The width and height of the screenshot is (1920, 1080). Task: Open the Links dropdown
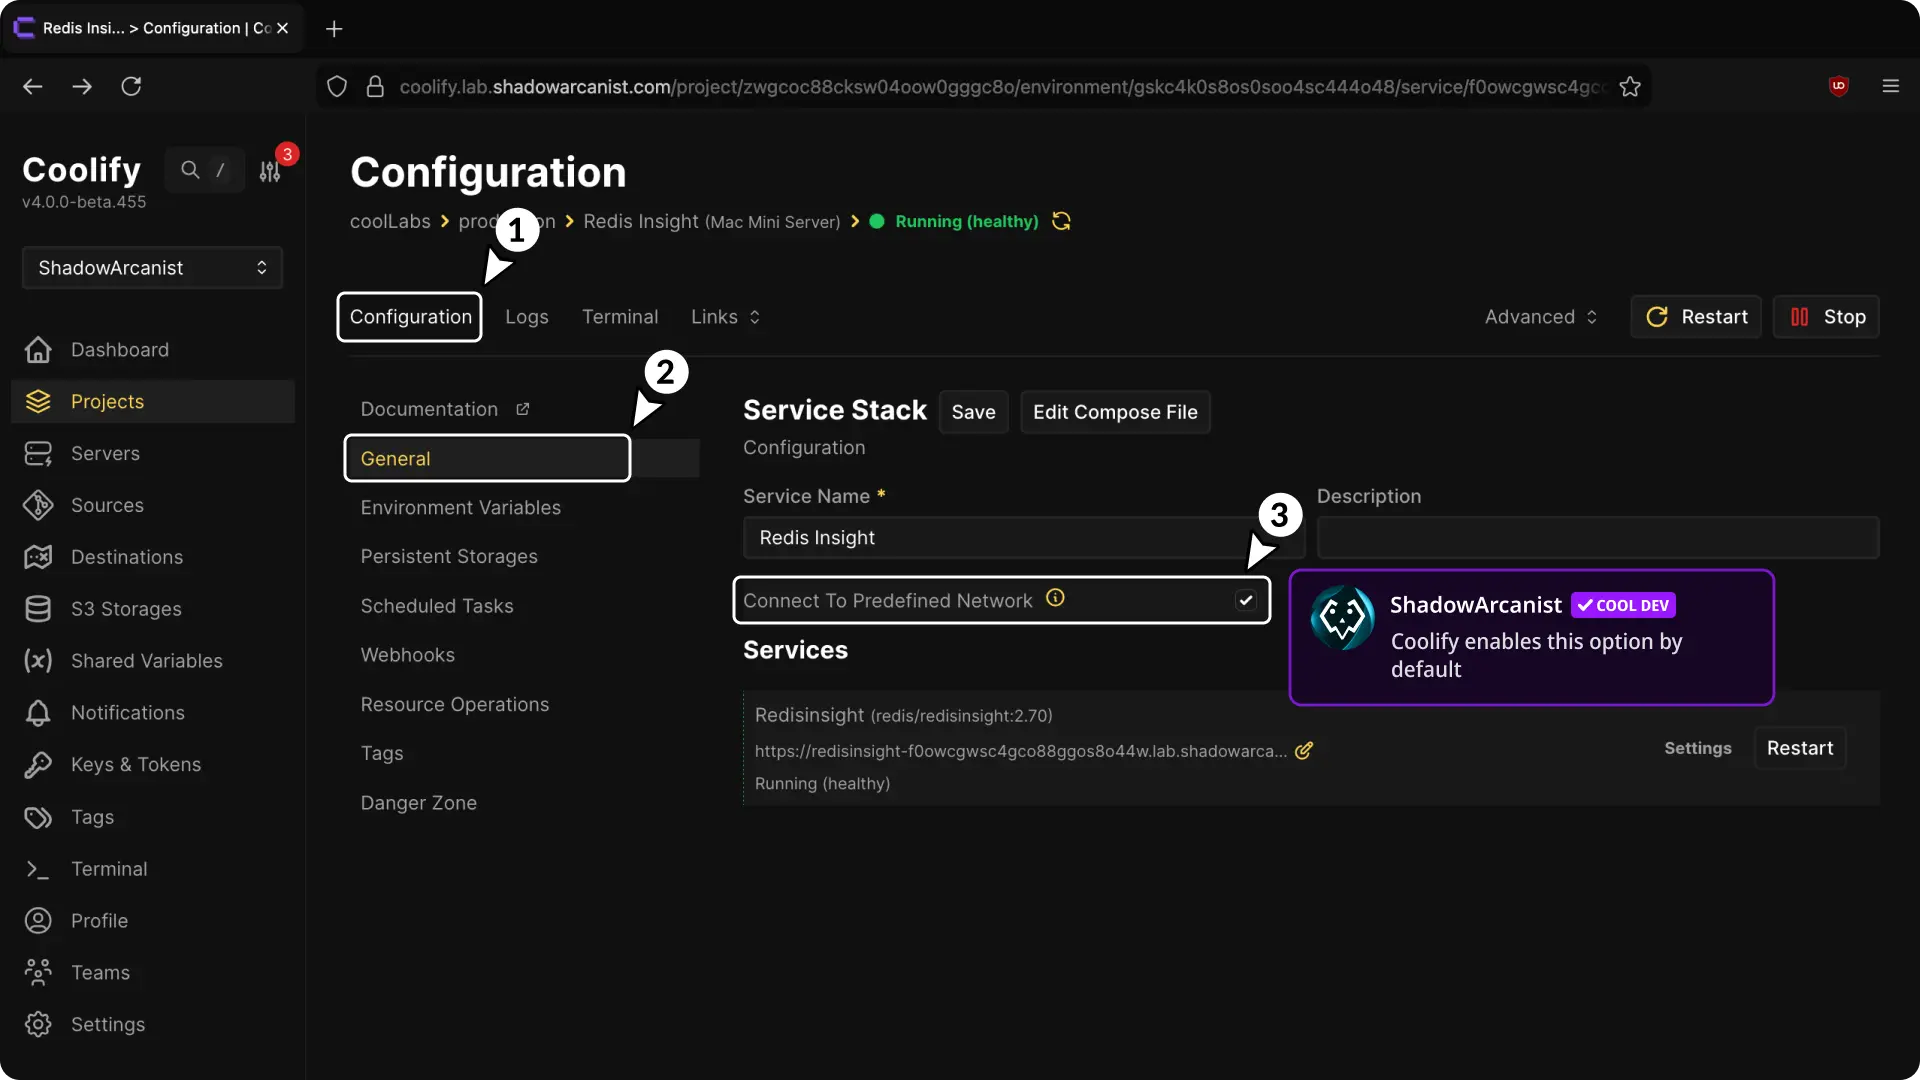click(x=725, y=317)
